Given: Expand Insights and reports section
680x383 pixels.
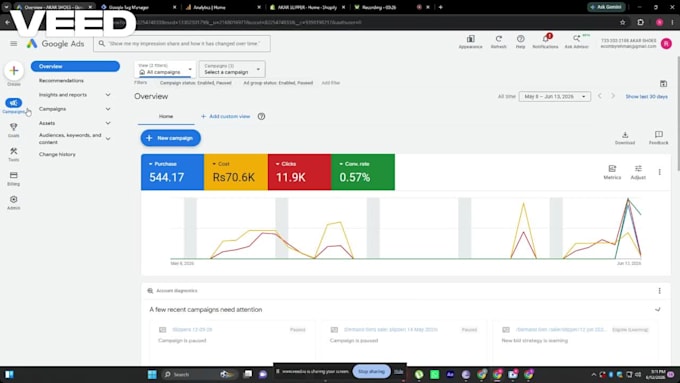Looking at the screenshot, I should pyautogui.click(x=108, y=95).
